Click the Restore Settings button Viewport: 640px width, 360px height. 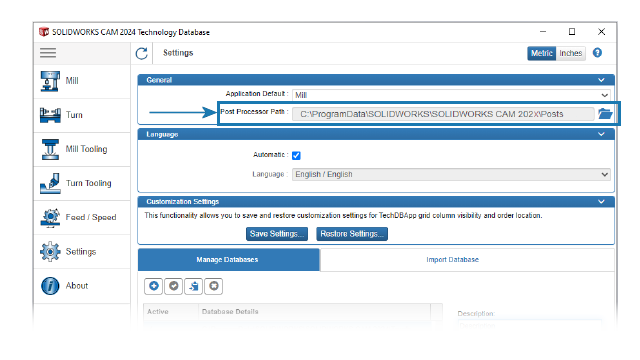(352, 234)
